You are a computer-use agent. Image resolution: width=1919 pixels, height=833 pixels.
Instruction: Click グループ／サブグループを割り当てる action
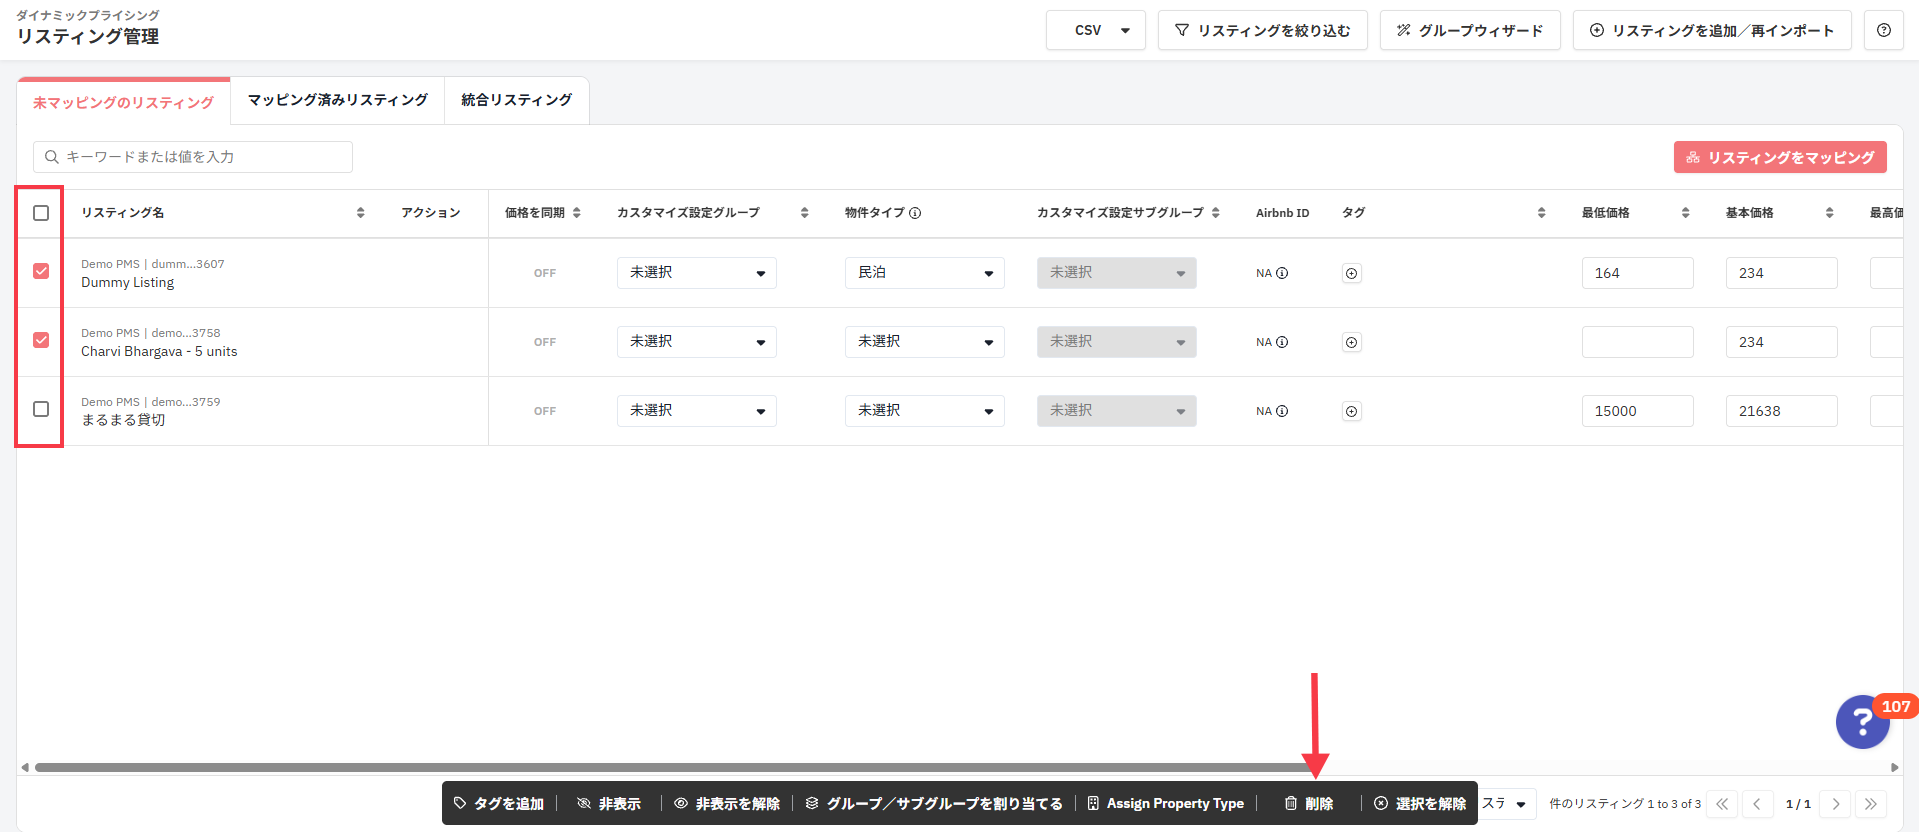click(934, 804)
